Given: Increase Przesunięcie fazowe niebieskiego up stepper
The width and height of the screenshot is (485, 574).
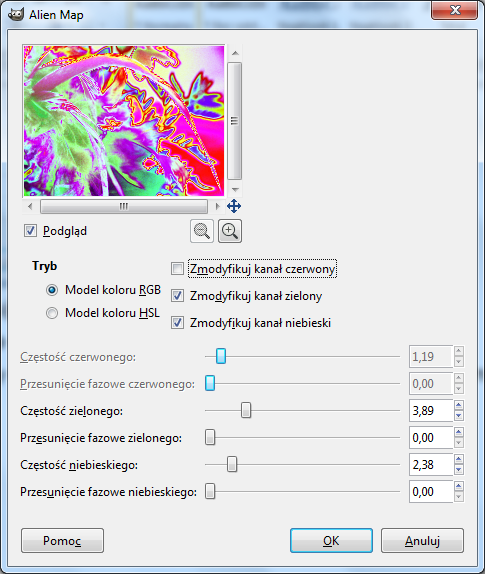Looking at the screenshot, I should coord(459,486).
